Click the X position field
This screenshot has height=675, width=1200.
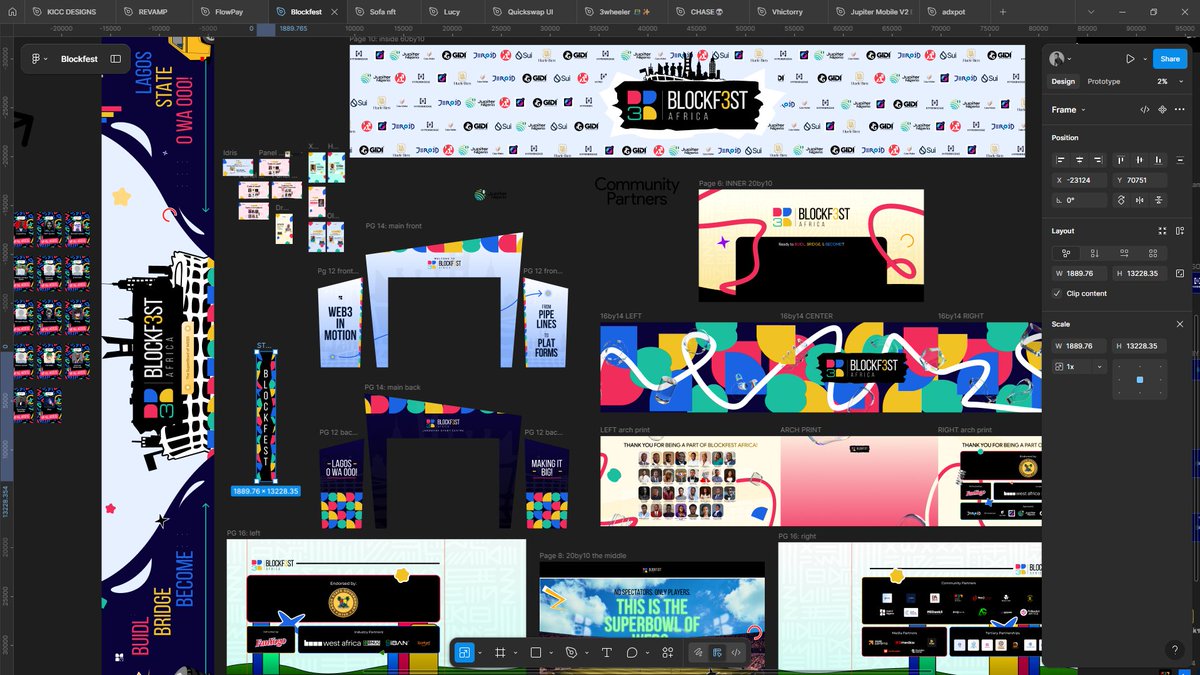tap(1078, 180)
